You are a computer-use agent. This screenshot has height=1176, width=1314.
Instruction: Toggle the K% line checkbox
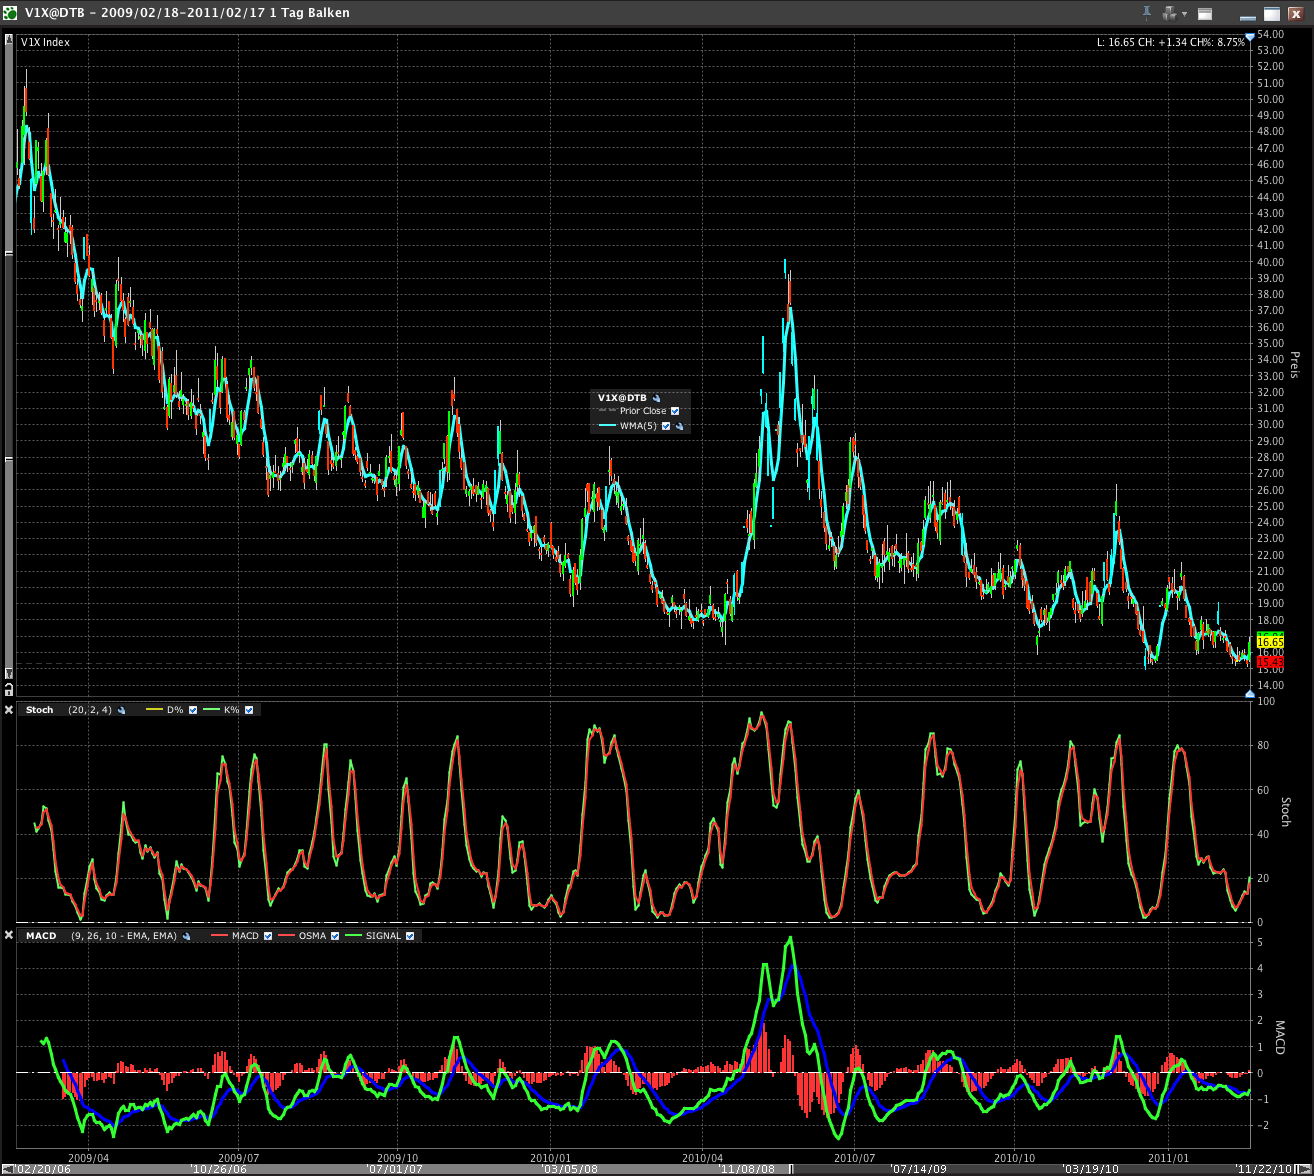pos(248,710)
